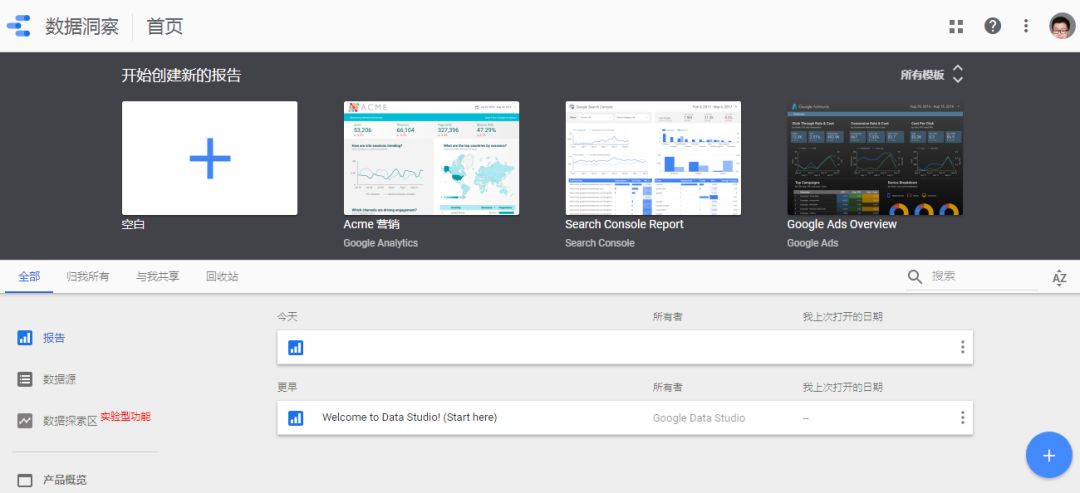Click the user account avatar
This screenshot has height=493, width=1080.
pos(1061,26)
